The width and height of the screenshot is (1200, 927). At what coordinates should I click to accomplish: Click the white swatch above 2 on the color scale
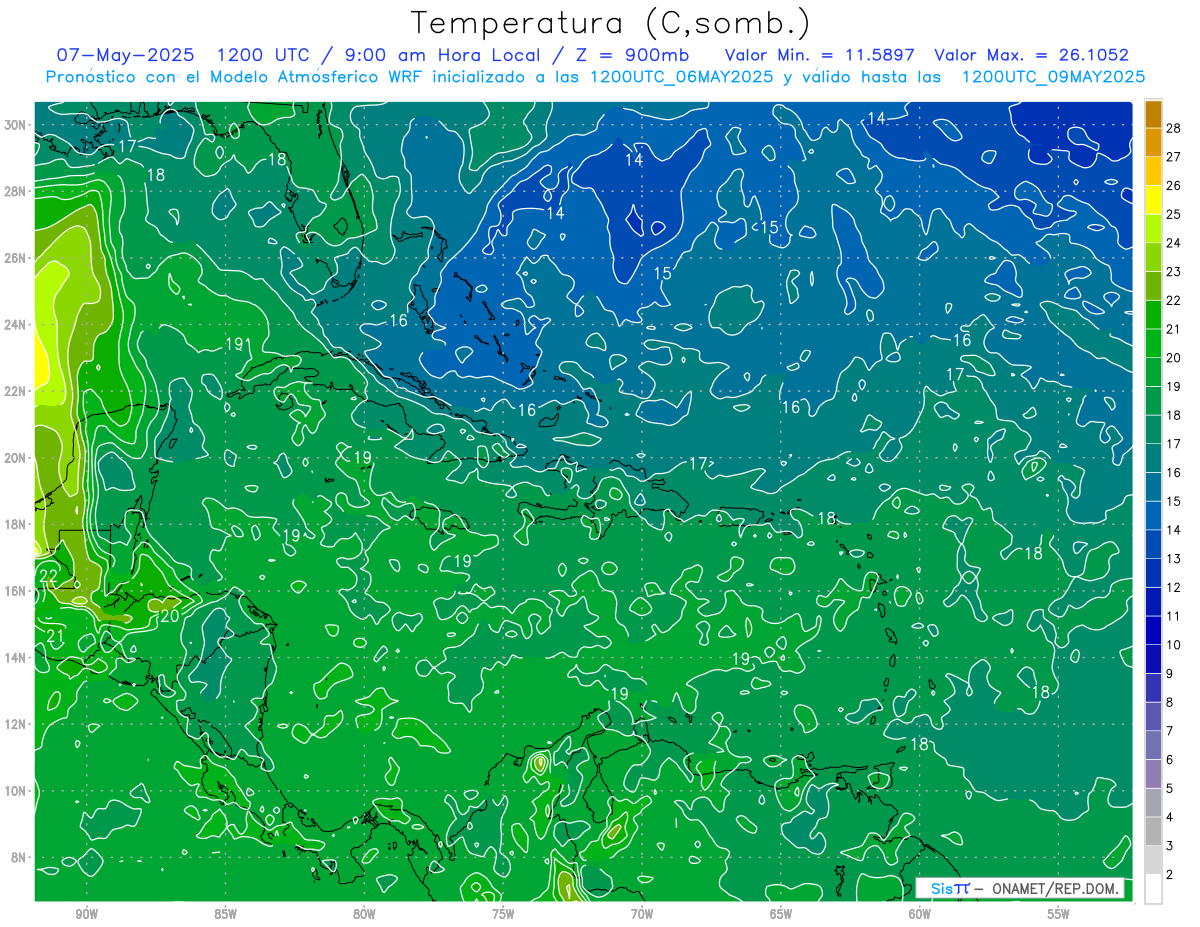(1153, 889)
